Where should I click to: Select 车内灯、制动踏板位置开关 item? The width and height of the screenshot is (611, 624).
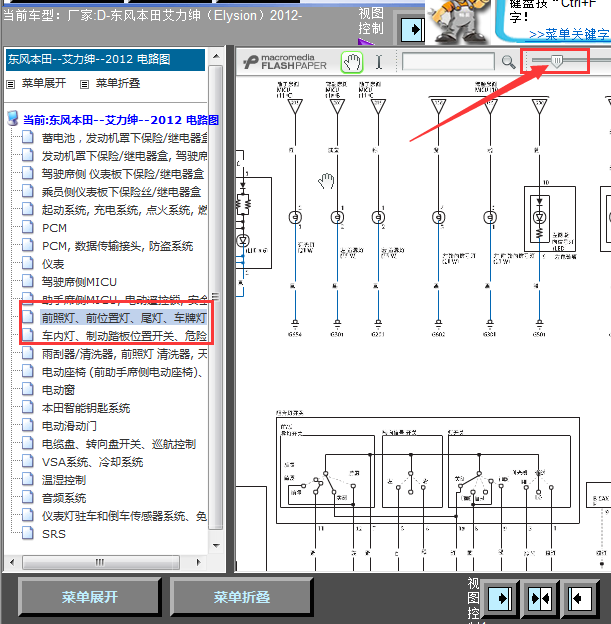(124, 336)
